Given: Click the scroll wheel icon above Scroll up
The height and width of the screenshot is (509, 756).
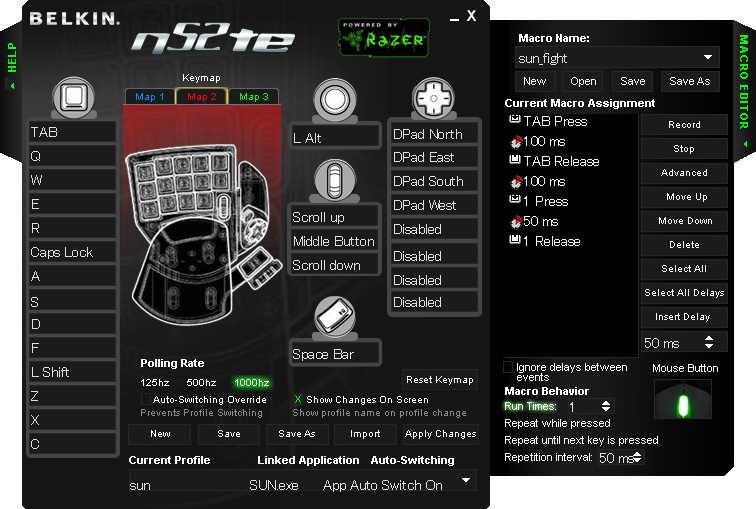Looking at the screenshot, I should 334,181.
